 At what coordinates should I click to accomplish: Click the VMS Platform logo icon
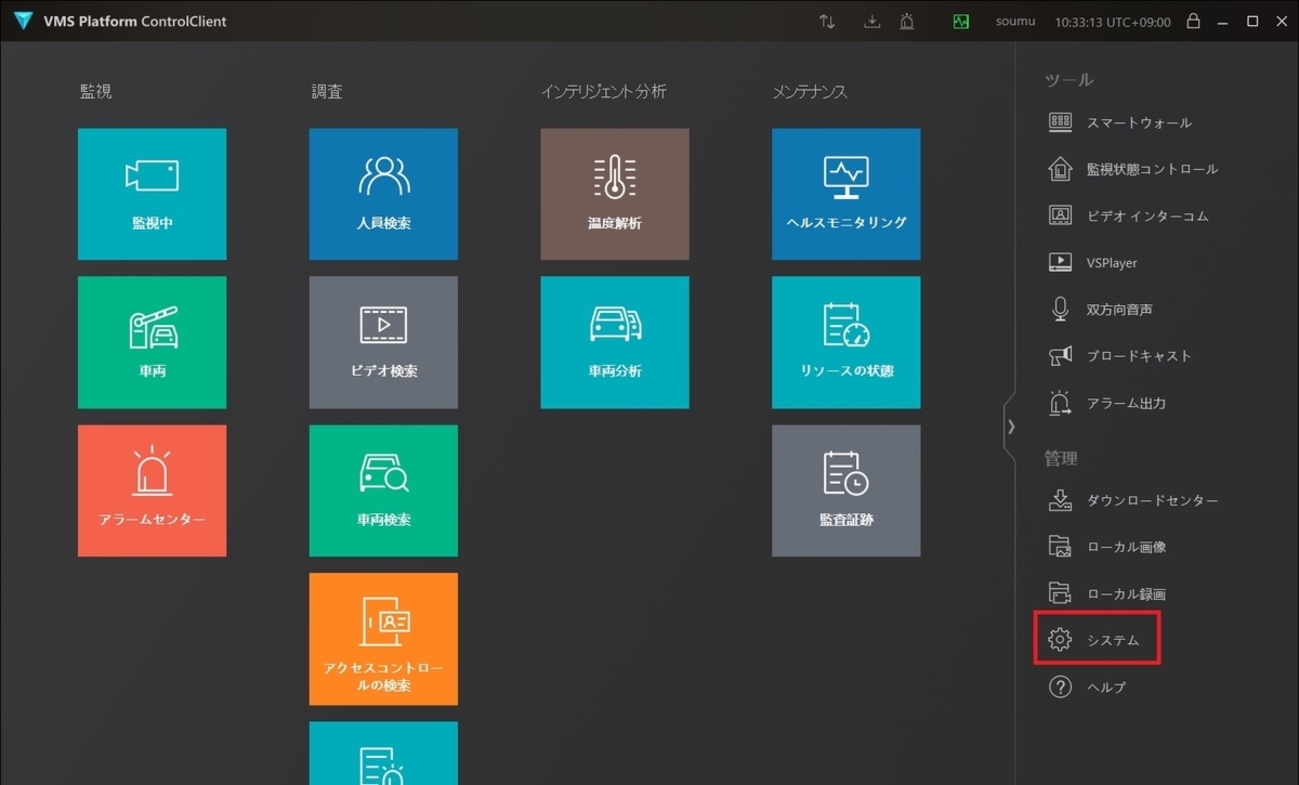22,21
